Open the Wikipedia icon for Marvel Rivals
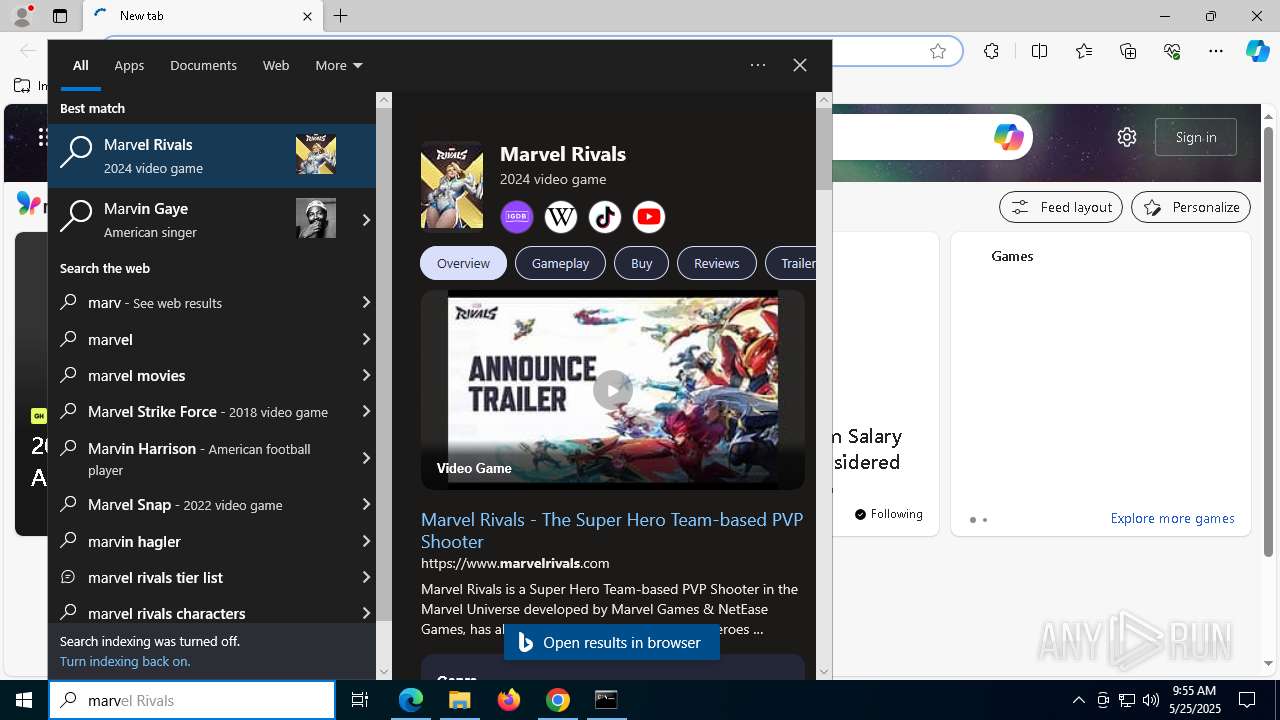 pos(561,217)
